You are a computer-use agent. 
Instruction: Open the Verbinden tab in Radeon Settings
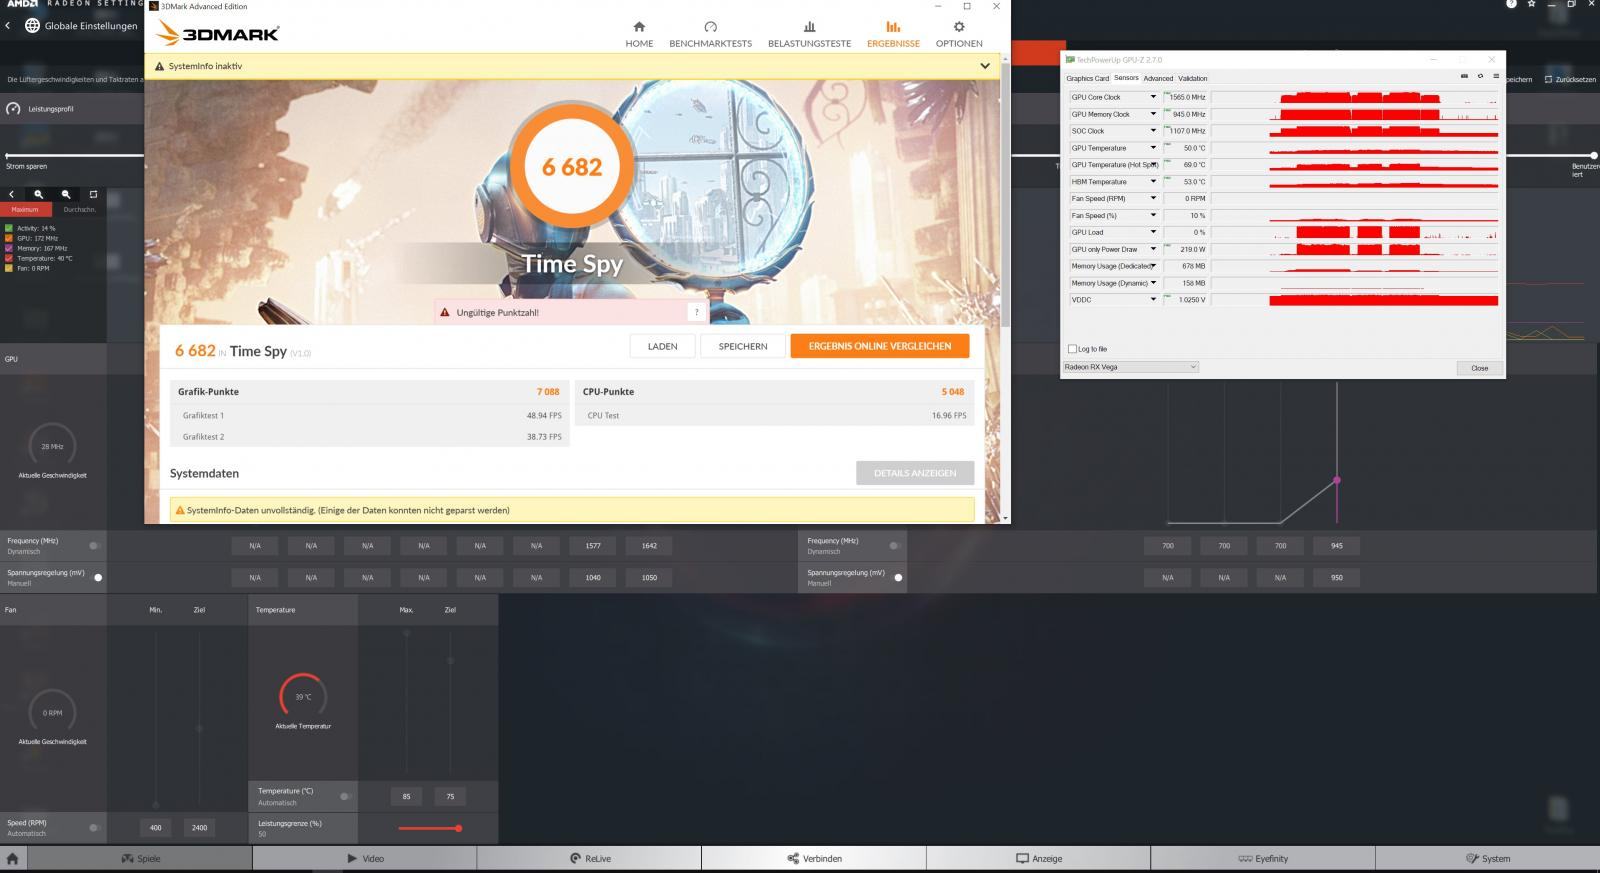(814, 858)
